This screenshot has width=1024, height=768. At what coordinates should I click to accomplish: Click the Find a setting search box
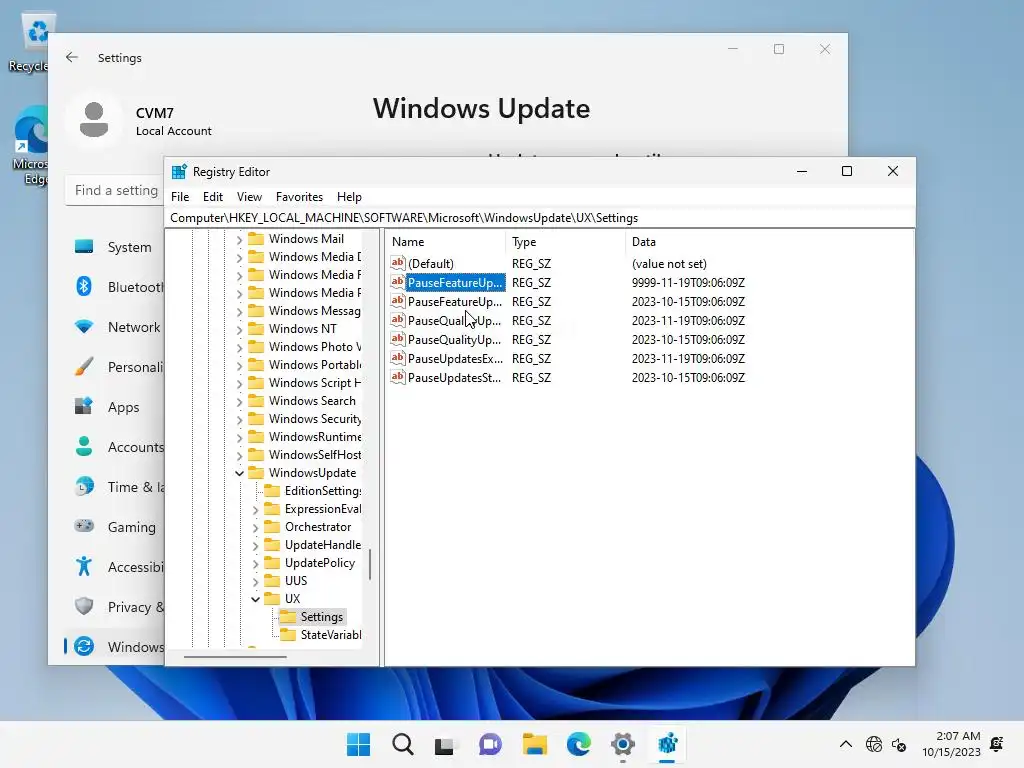pyautogui.click(x=116, y=190)
